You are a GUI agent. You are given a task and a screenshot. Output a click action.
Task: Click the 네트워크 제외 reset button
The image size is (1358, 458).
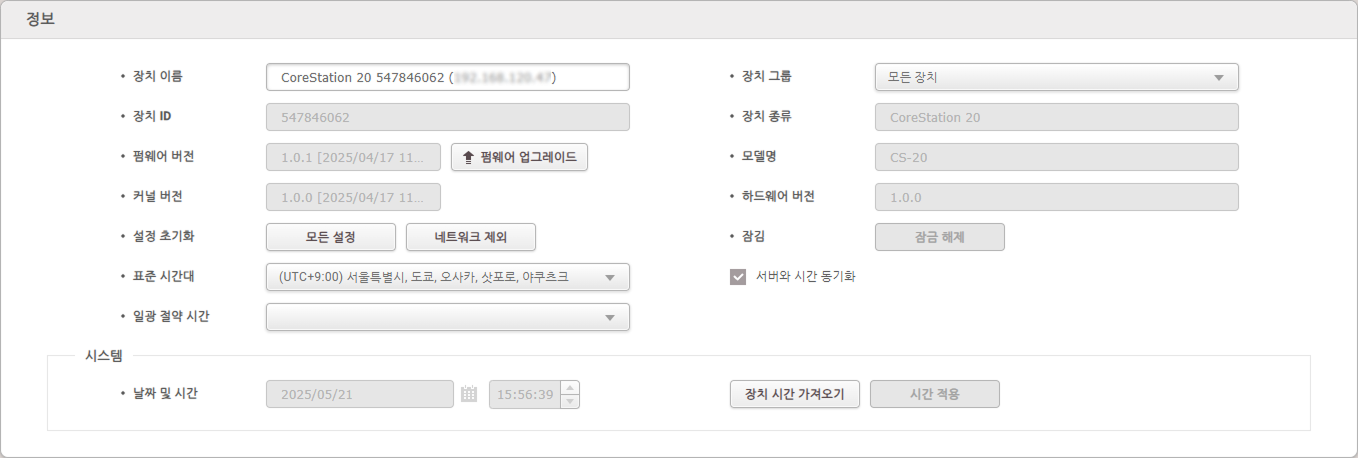pos(471,237)
